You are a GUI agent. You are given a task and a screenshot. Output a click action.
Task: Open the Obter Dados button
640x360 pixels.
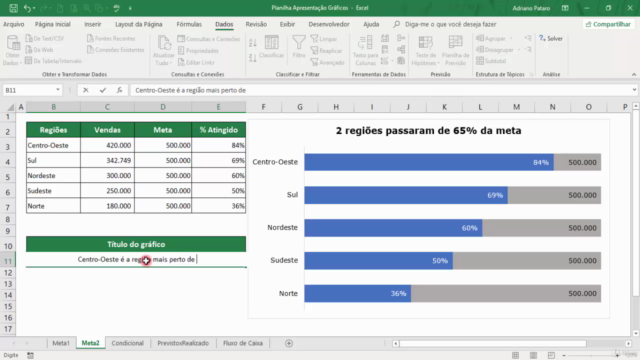pos(12,51)
